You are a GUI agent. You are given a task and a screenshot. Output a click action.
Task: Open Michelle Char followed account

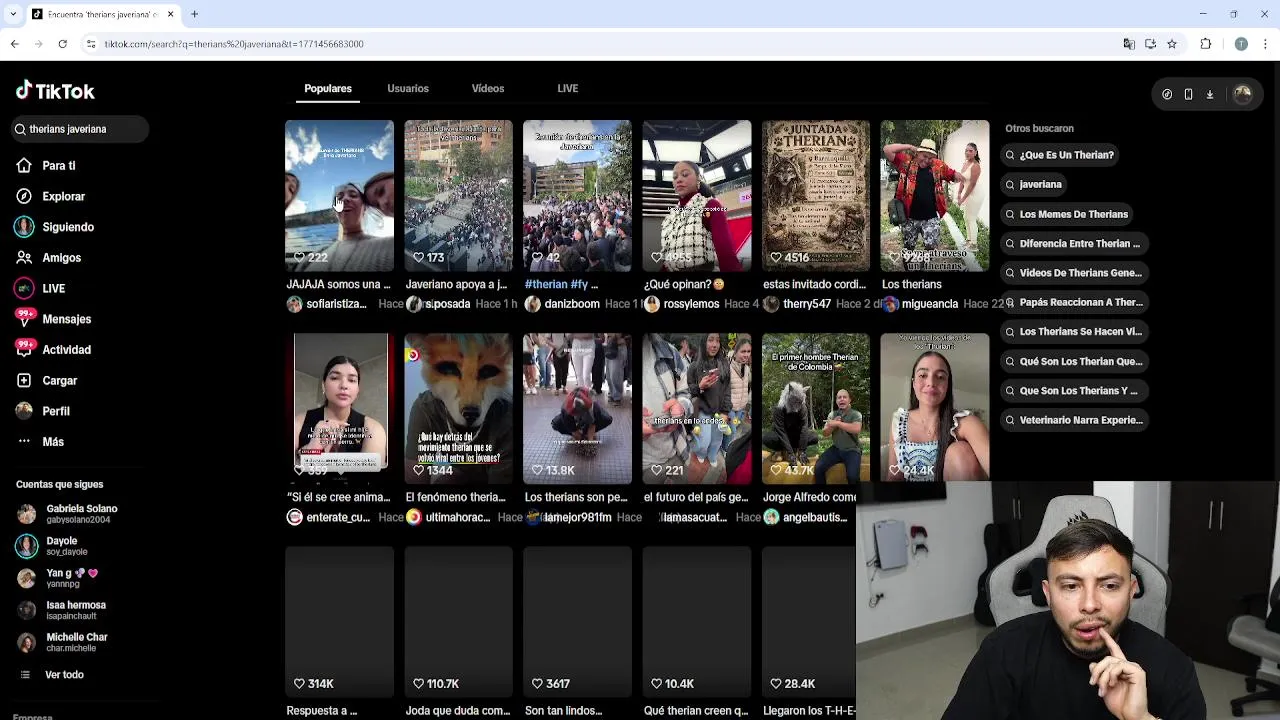(75, 642)
